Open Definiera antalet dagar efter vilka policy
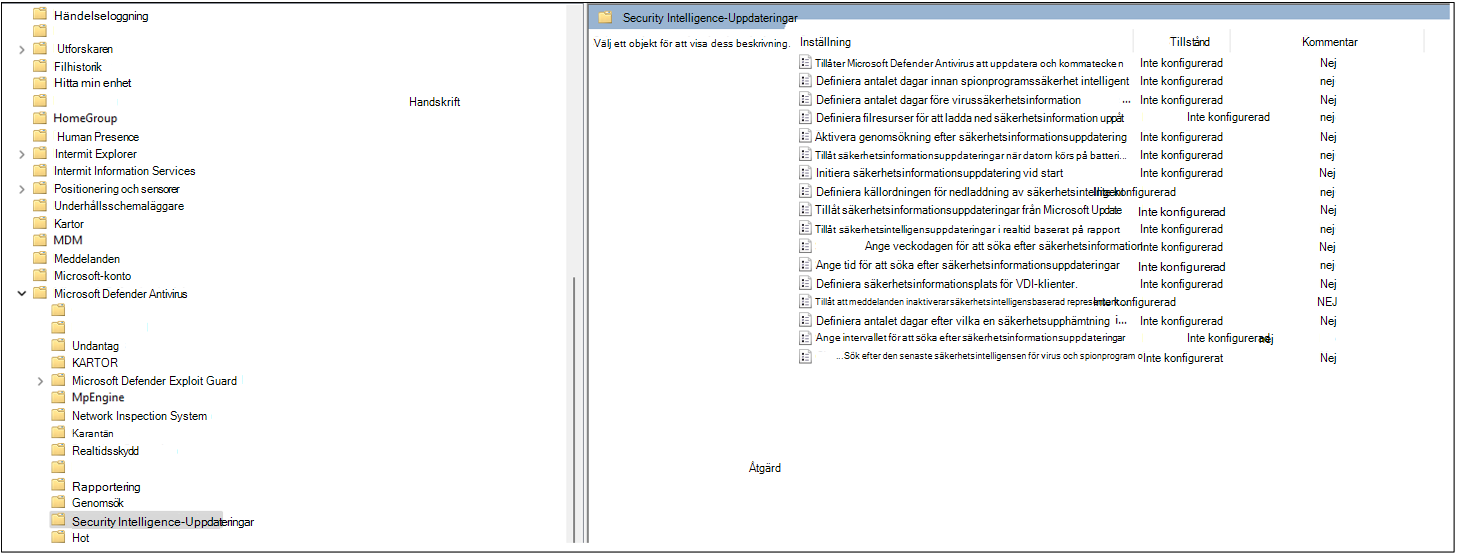This screenshot has height=556, width=1457. pos(971,321)
